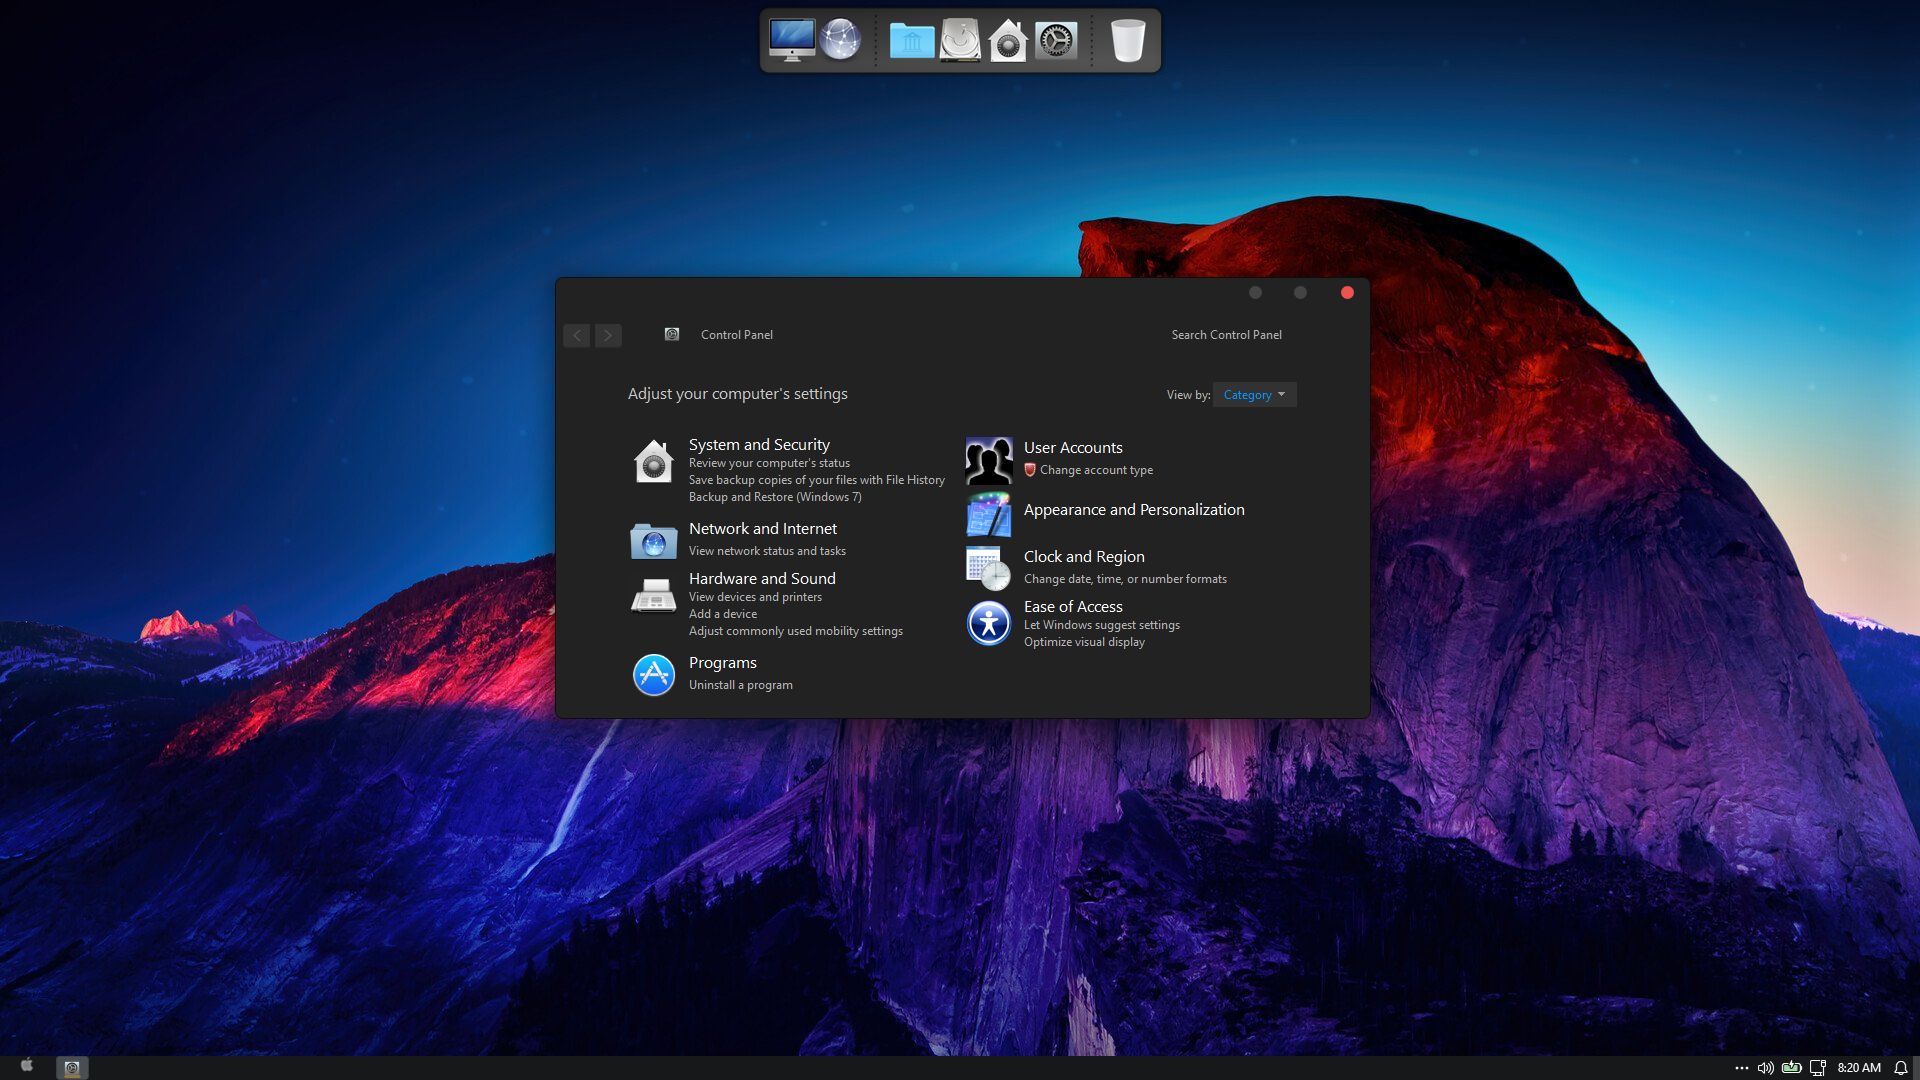Click the back navigation arrow
Screen dimensions: 1920x1080
577,335
